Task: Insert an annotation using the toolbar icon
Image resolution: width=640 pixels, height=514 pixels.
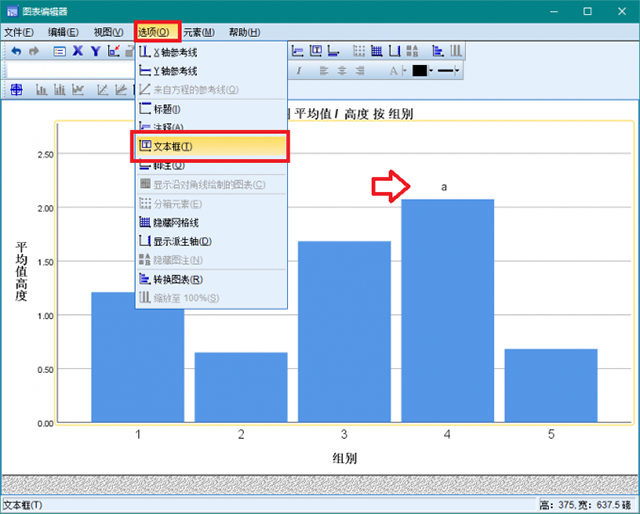Action: pyautogui.click(x=298, y=51)
